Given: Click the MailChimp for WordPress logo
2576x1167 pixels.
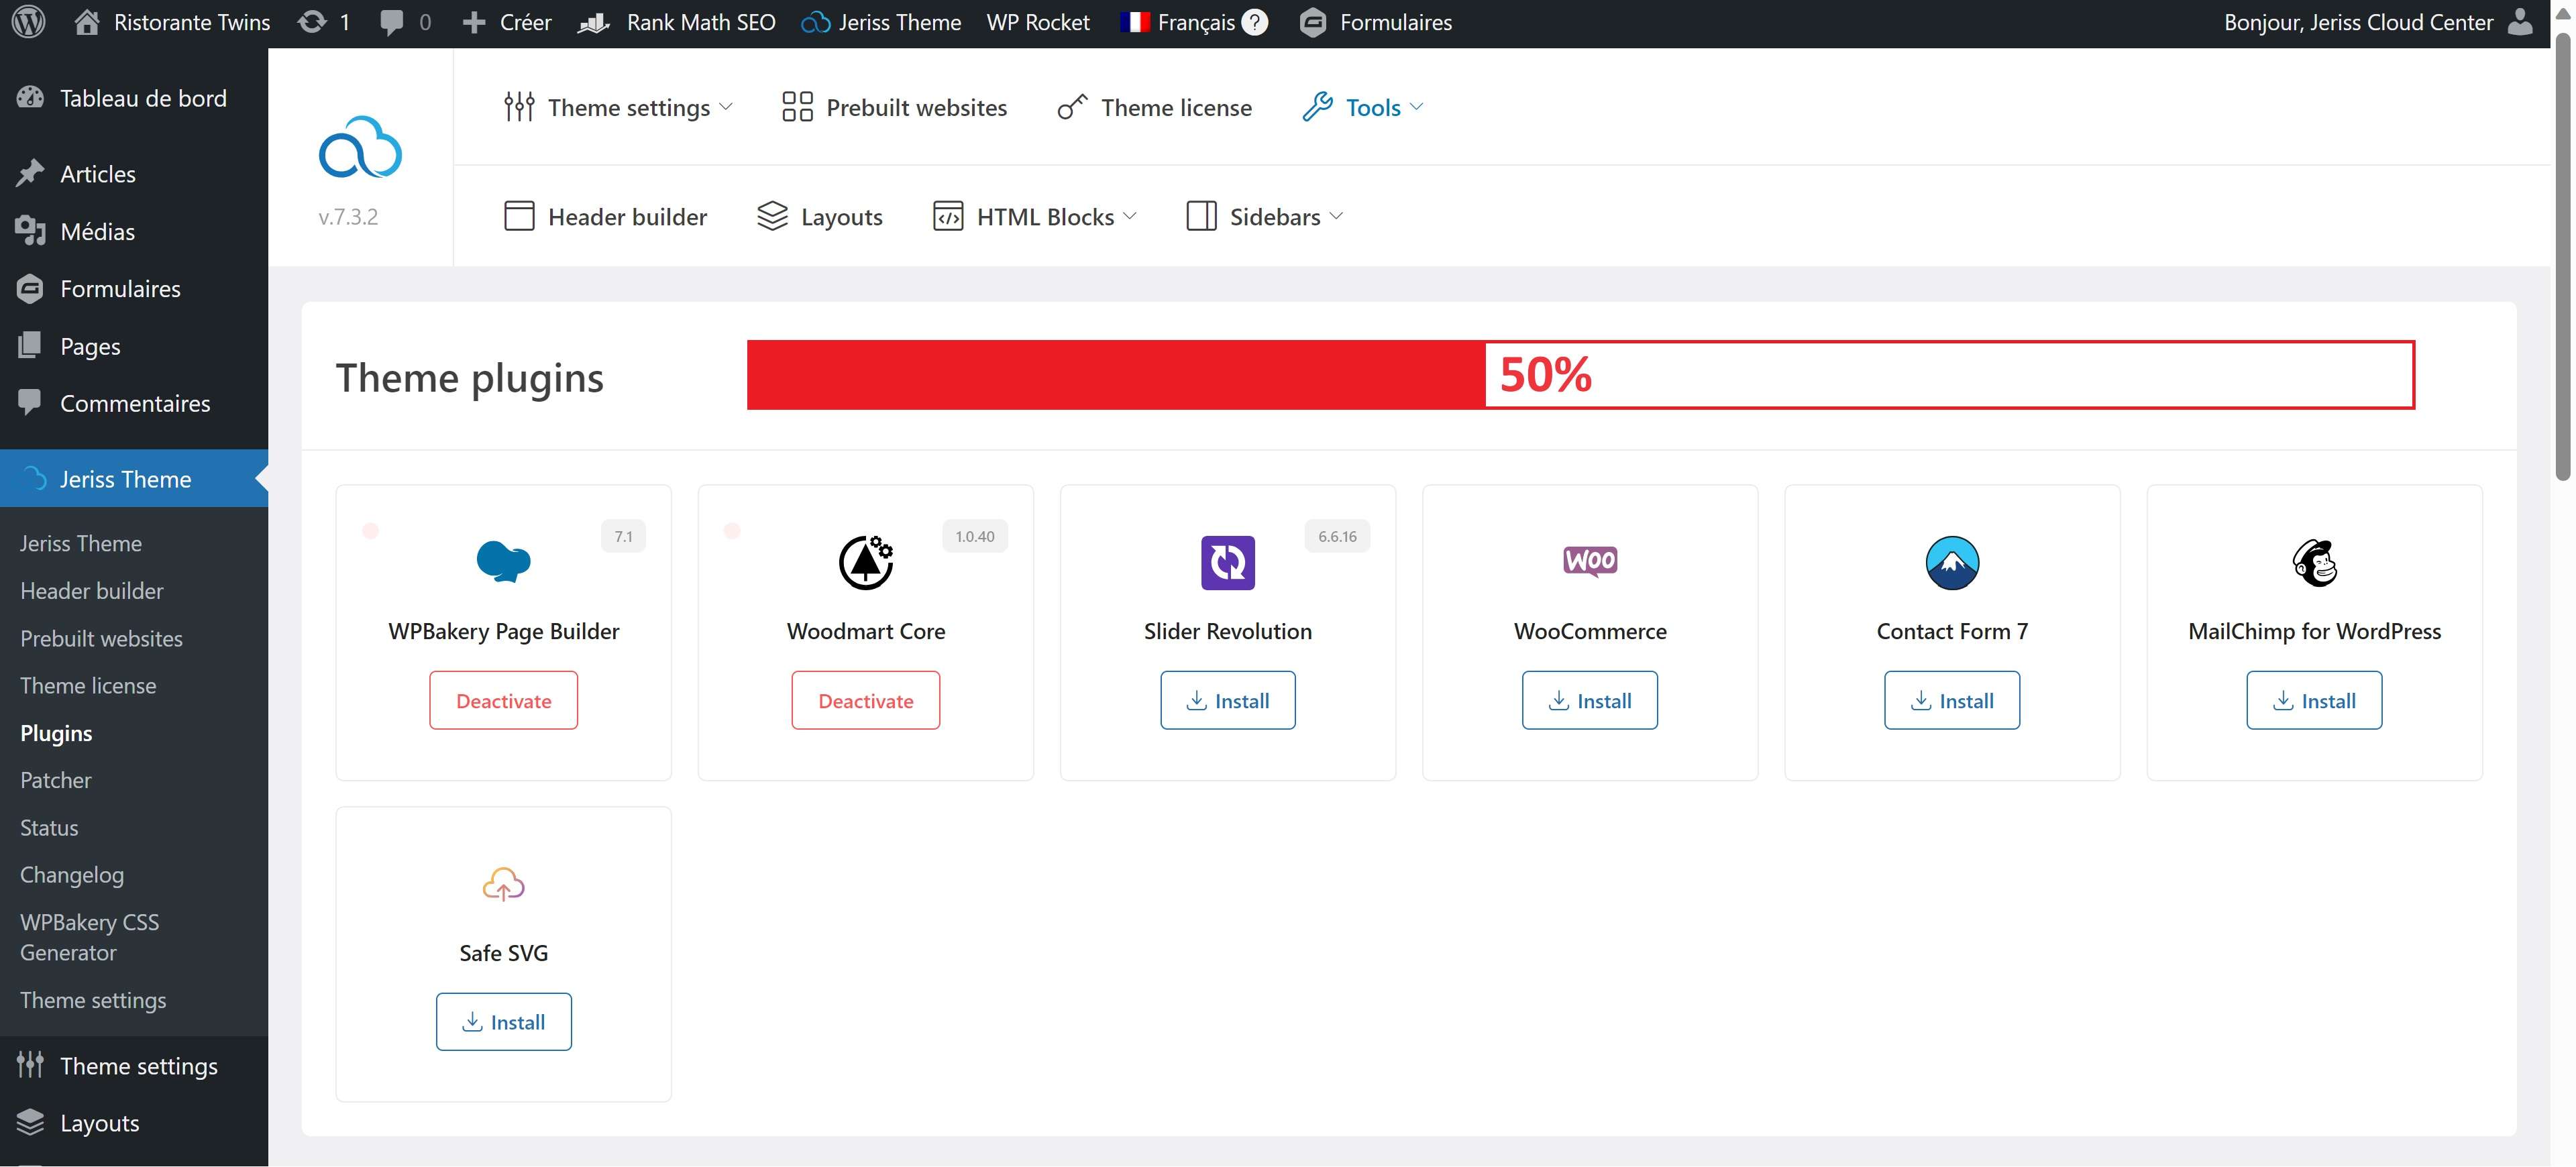Looking at the screenshot, I should pos(2315,563).
